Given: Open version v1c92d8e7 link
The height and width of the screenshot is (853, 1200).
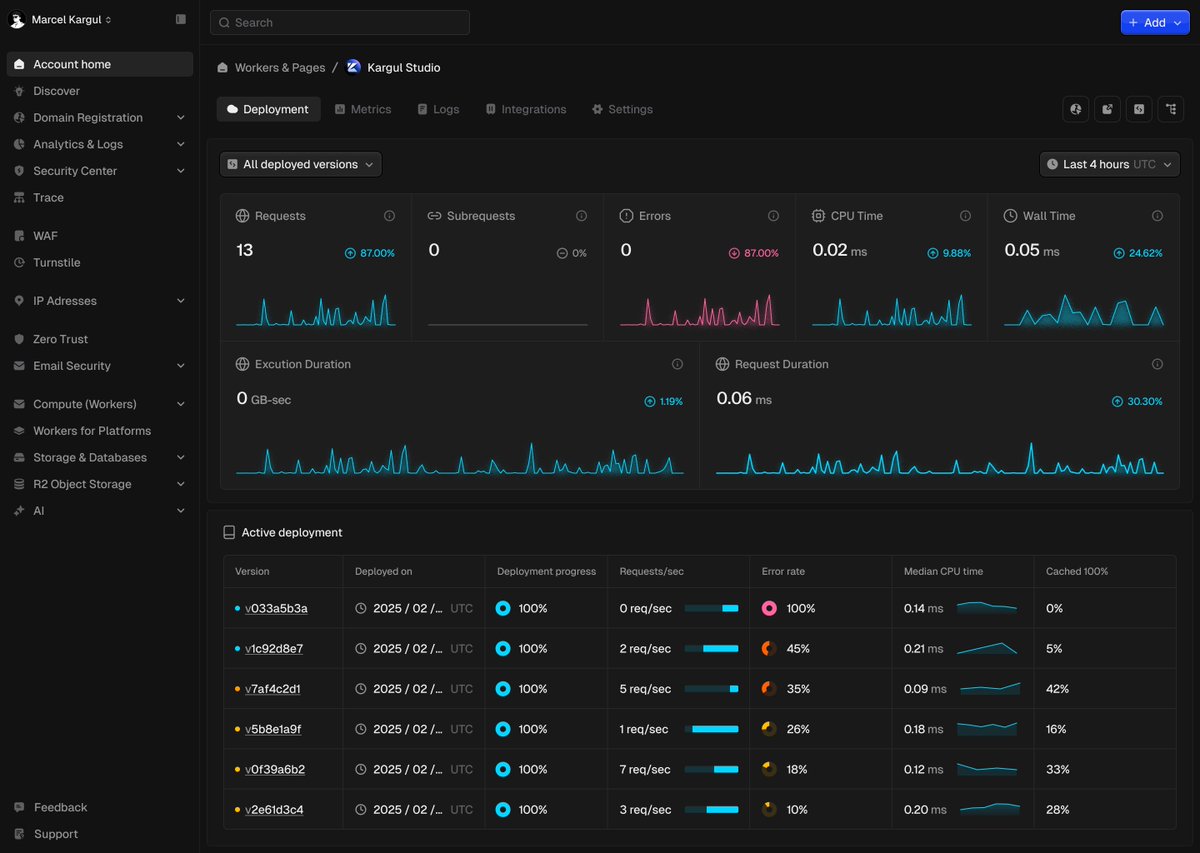Looking at the screenshot, I should [x=274, y=649].
